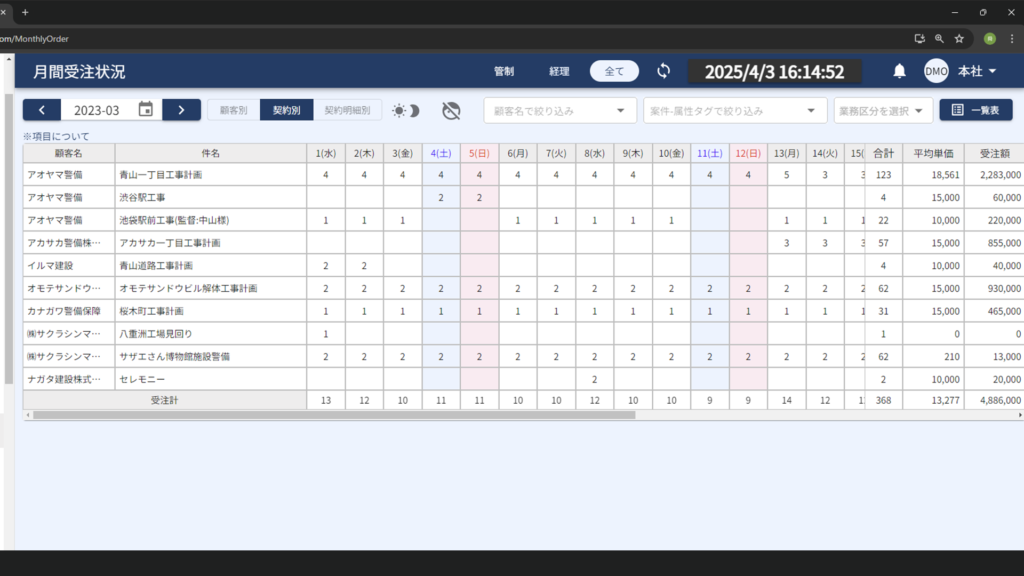Click browser address bar URL
The height and width of the screenshot is (576, 1024).
34,39
